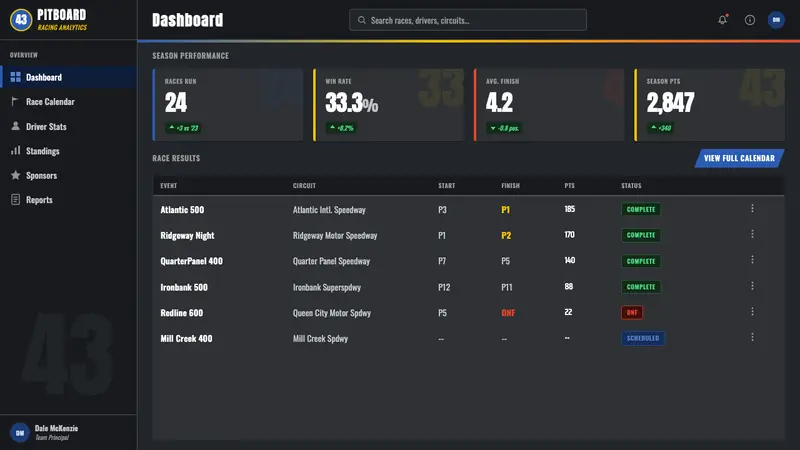Click View Full Calendar button
The height and width of the screenshot is (450, 800).
(739, 158)
